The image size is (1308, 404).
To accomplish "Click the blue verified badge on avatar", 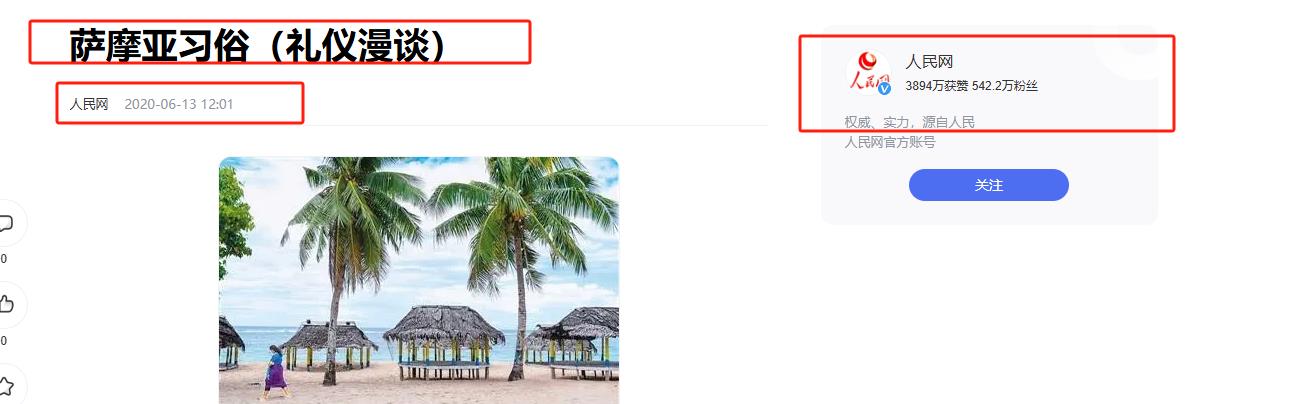I will click(x=884, y=89).
